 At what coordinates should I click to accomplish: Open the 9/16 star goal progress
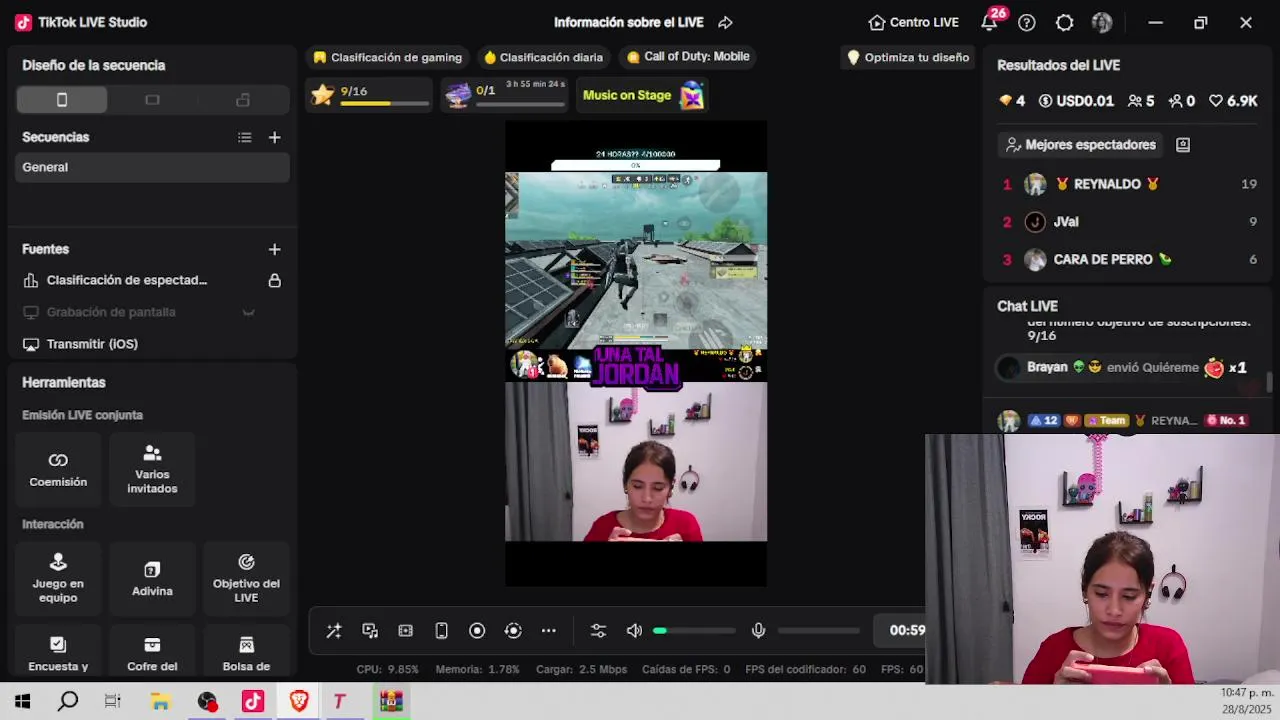370,95
